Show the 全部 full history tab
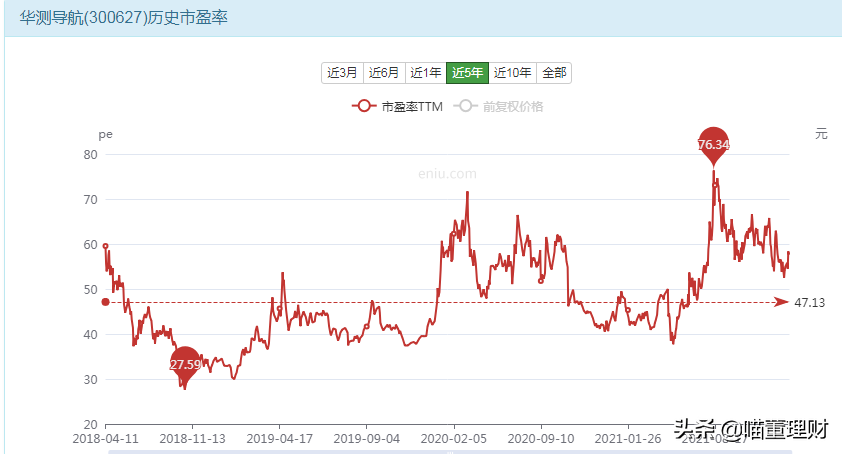The image size is (842, 454). [554, 73]
